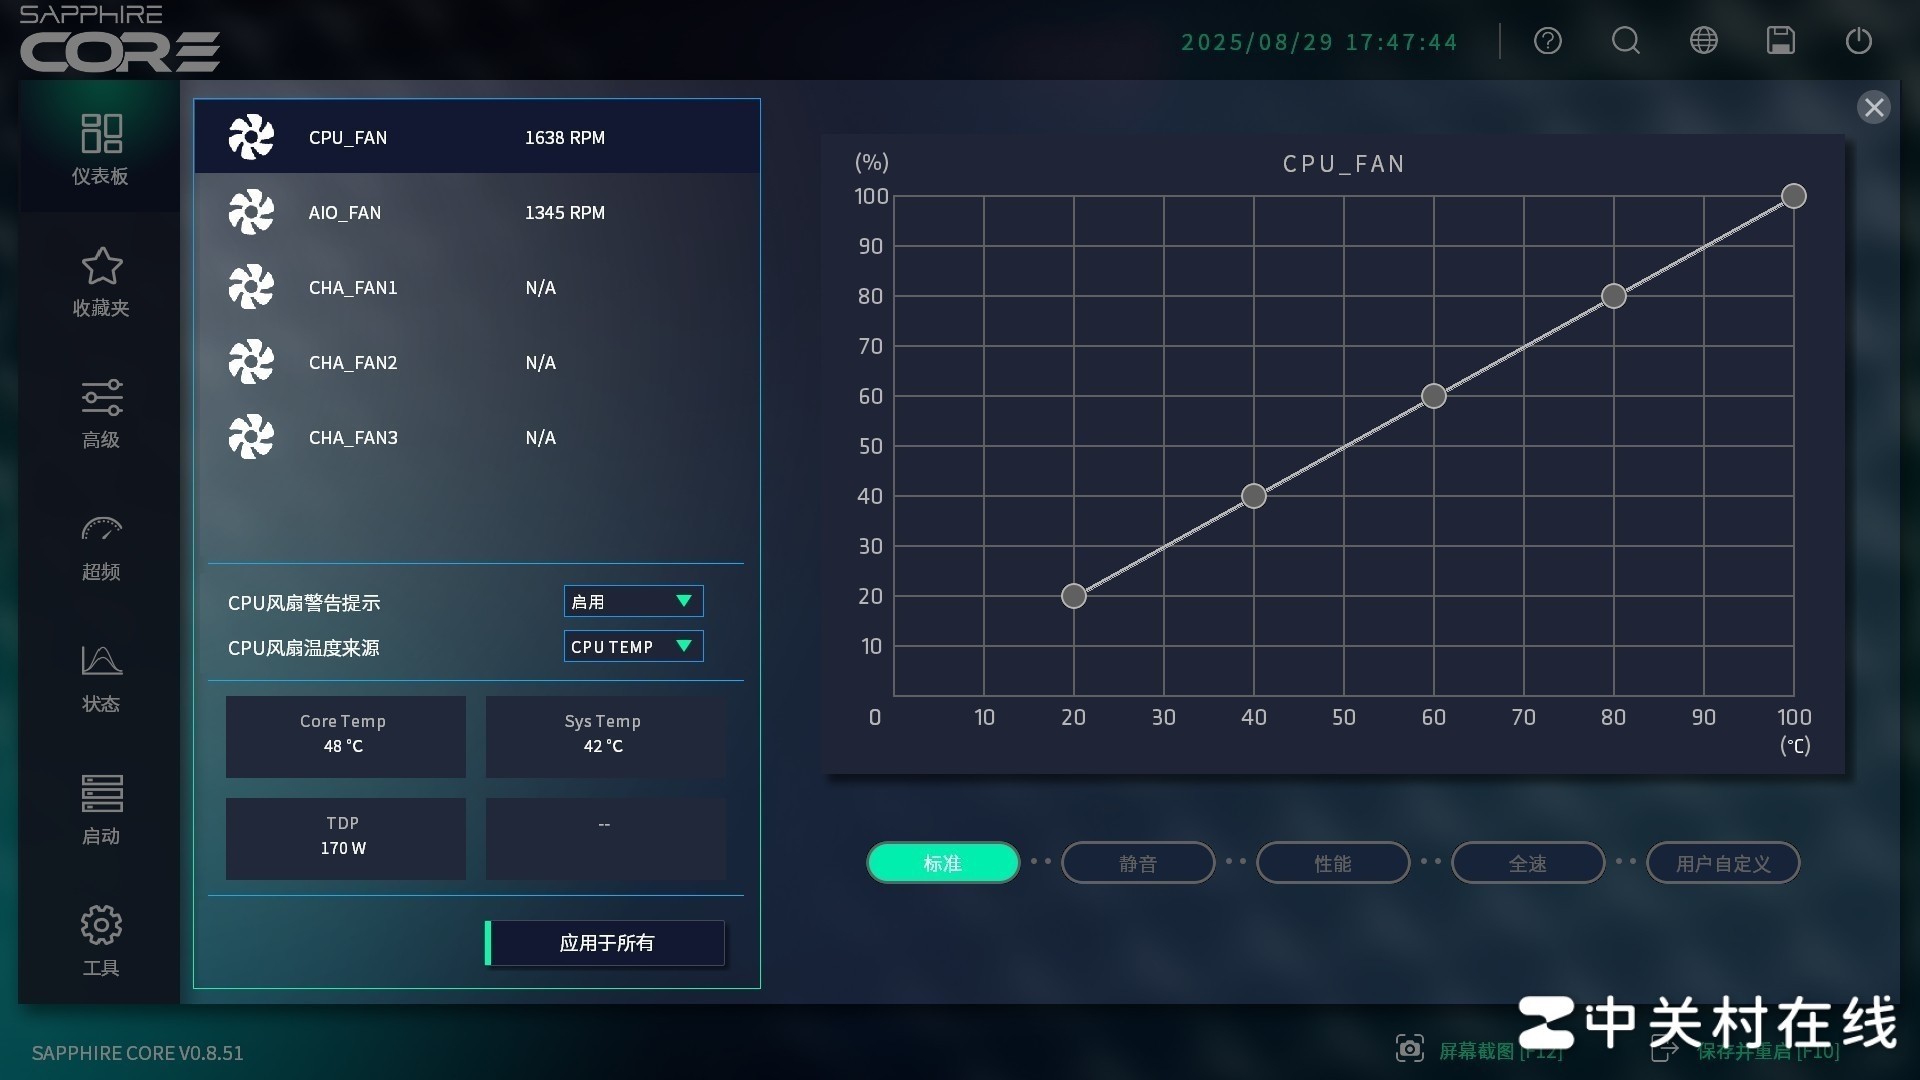Open the 高级 advanced settings panel

click(100, 412)
